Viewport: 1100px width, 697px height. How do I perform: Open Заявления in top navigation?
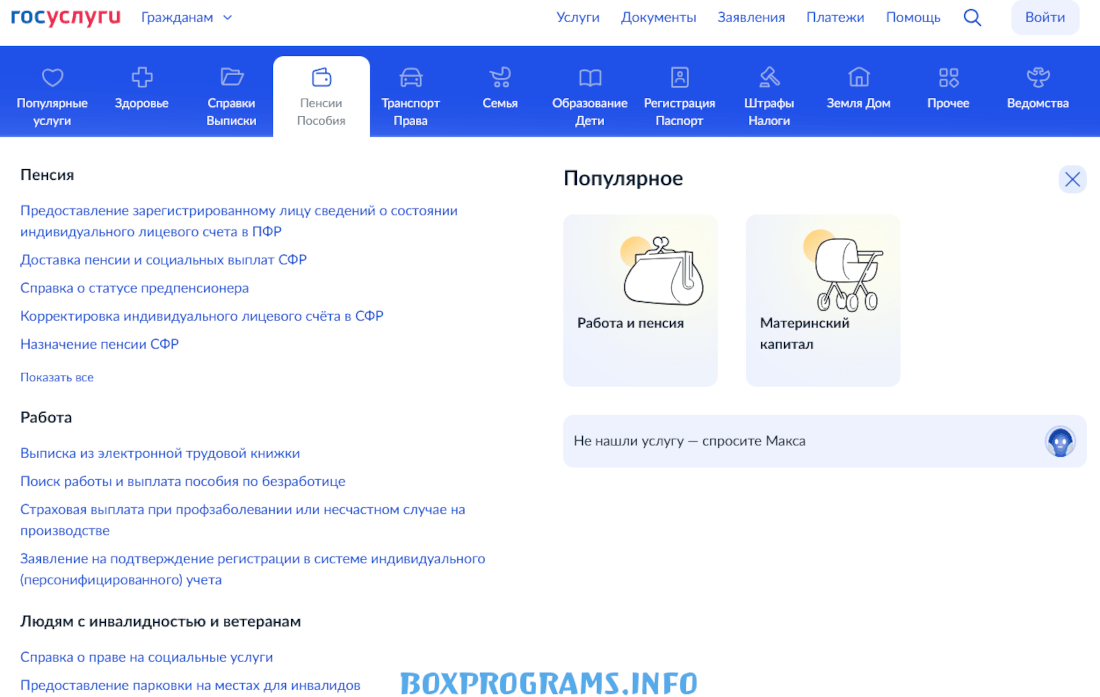751,18
